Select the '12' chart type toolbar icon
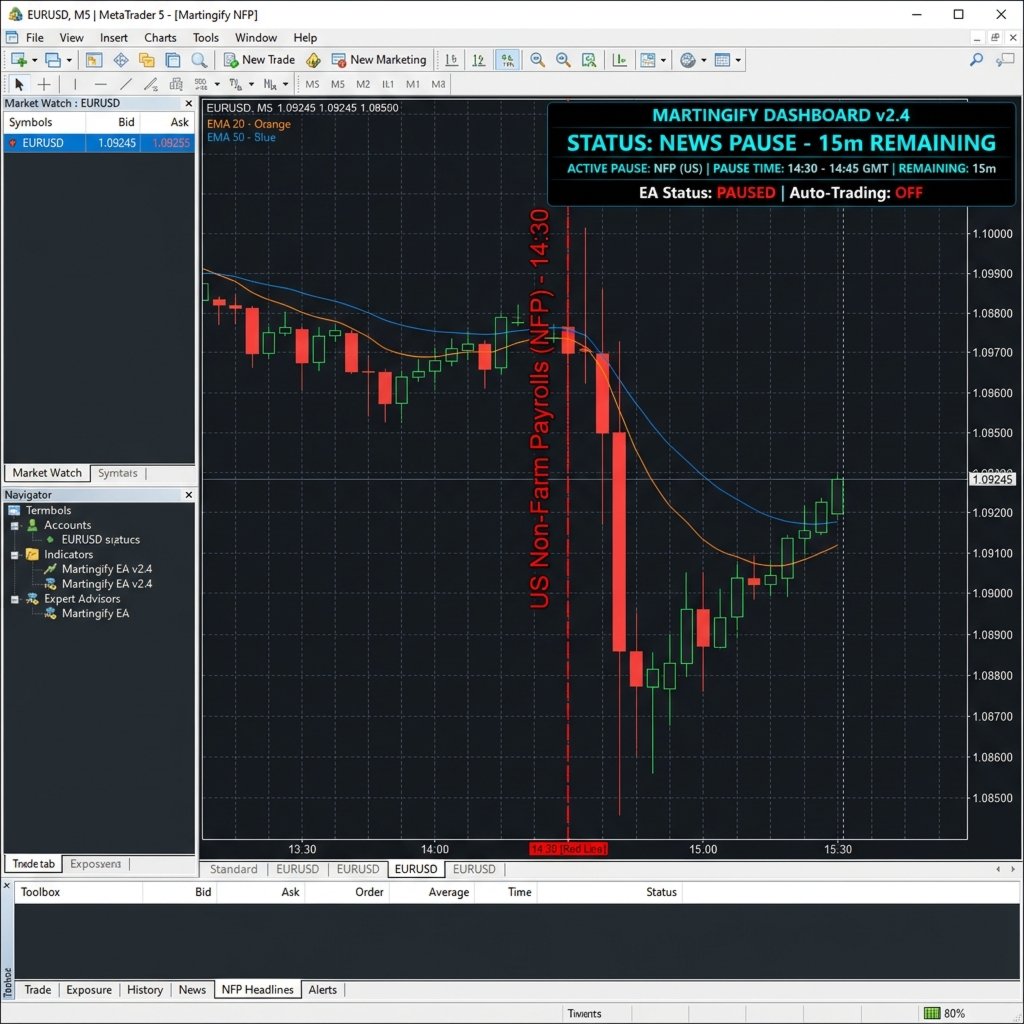The height and width of the screenshot is (1024, 1024). pyautogui.click(x=479, y=60)
